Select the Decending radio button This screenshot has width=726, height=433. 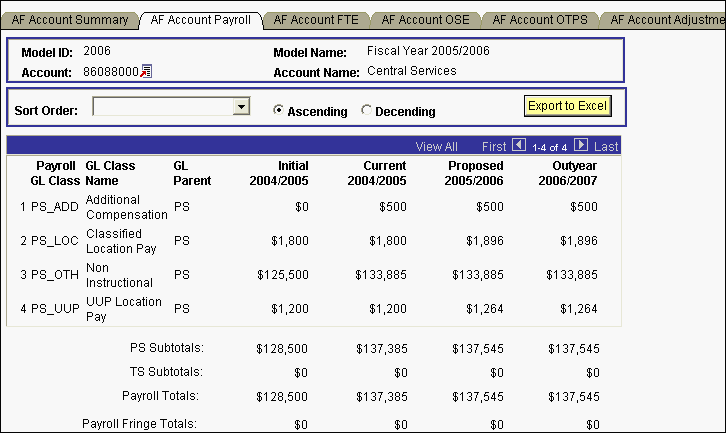[x=366, y=111]
